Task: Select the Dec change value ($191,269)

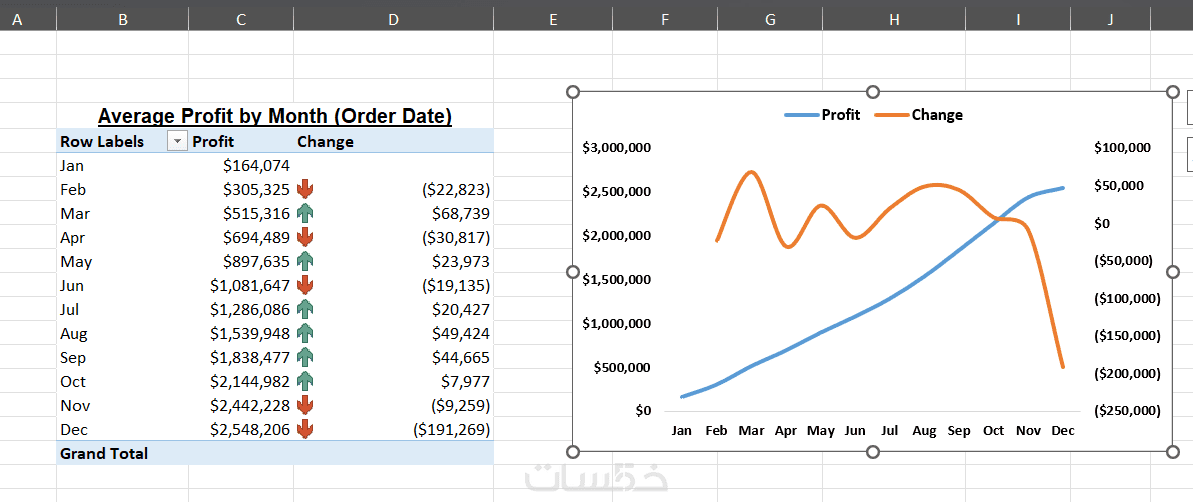Action: coord(451,430)
